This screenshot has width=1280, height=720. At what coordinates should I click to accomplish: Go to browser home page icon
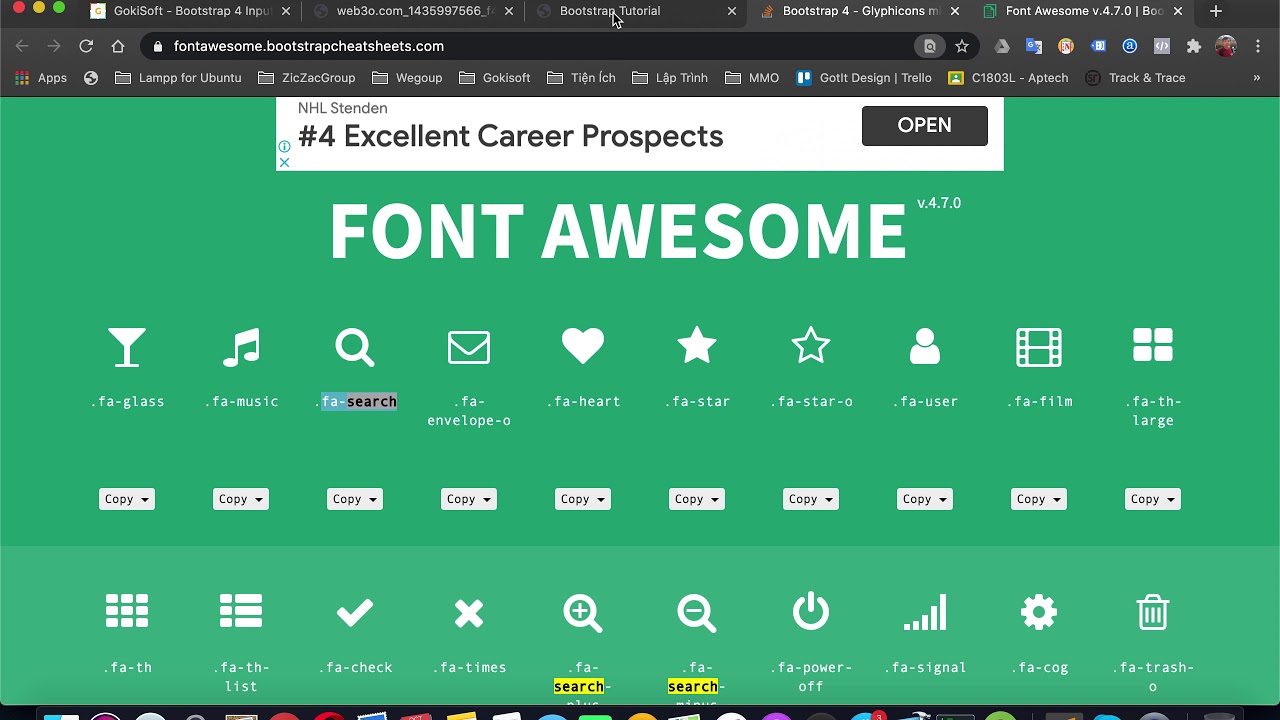[x=118, y=46]
